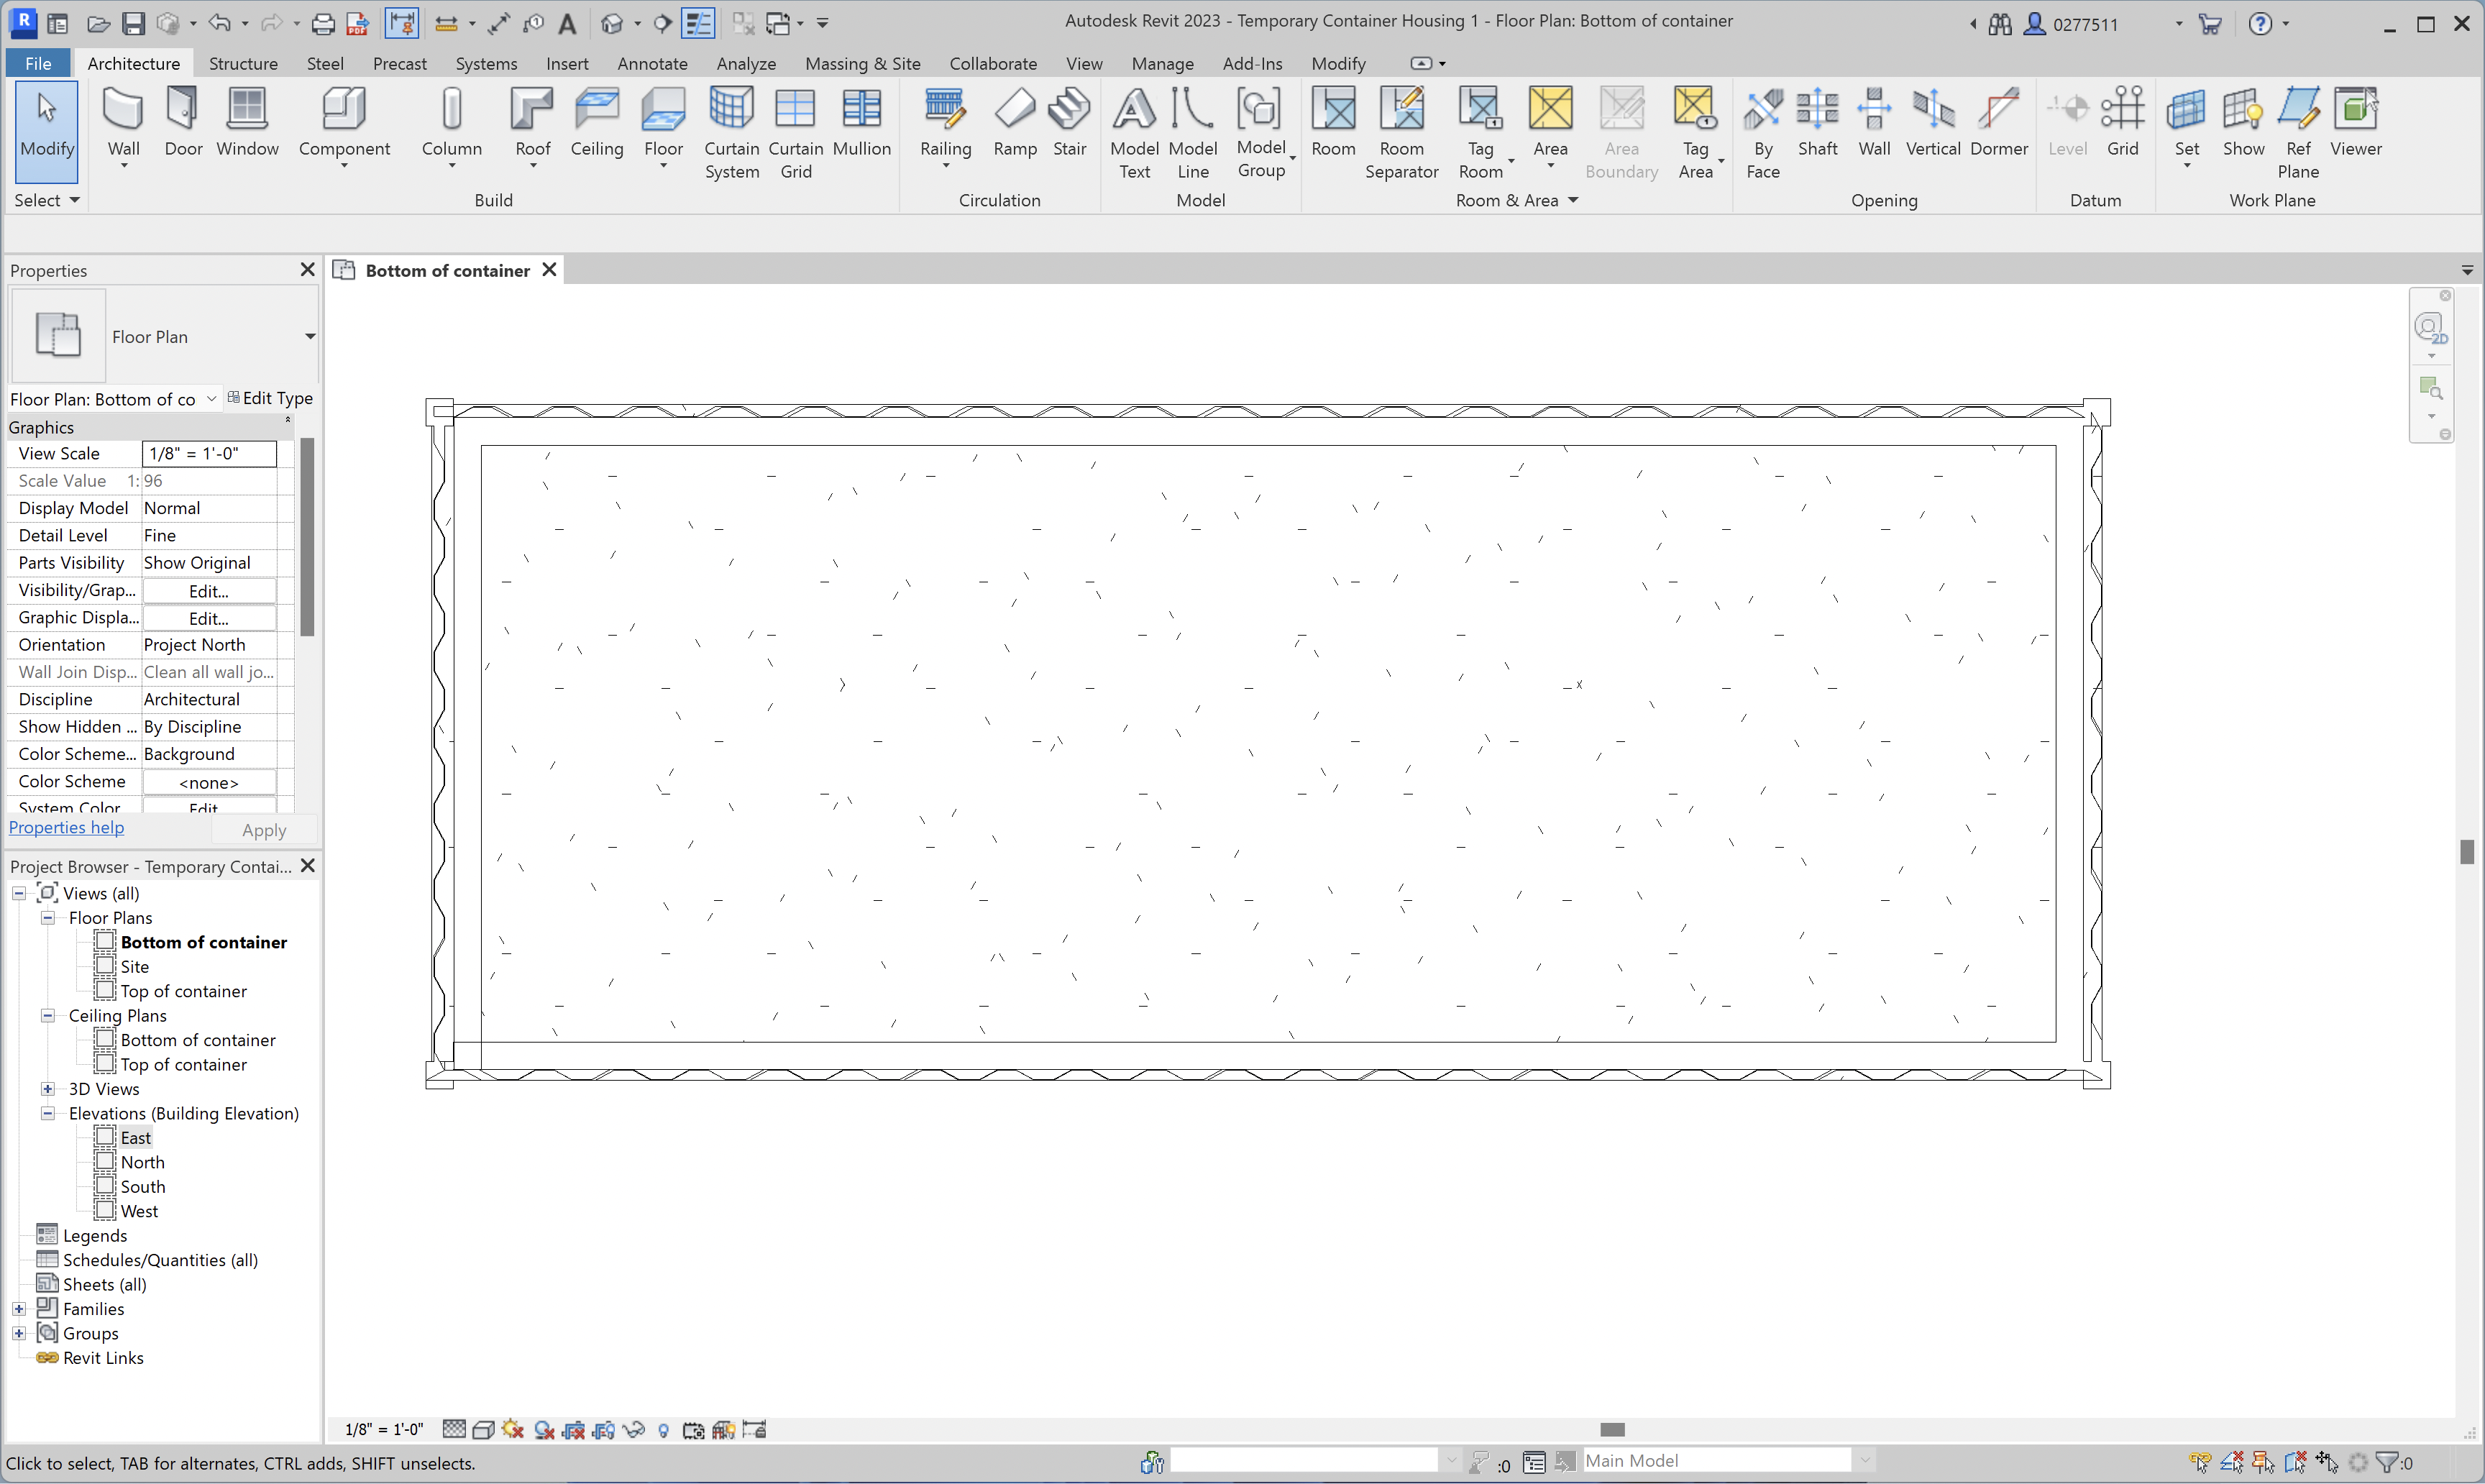Collapse the Floor Plans tree node
The height and width of the screenshot is (1484, 2485).
47,917
